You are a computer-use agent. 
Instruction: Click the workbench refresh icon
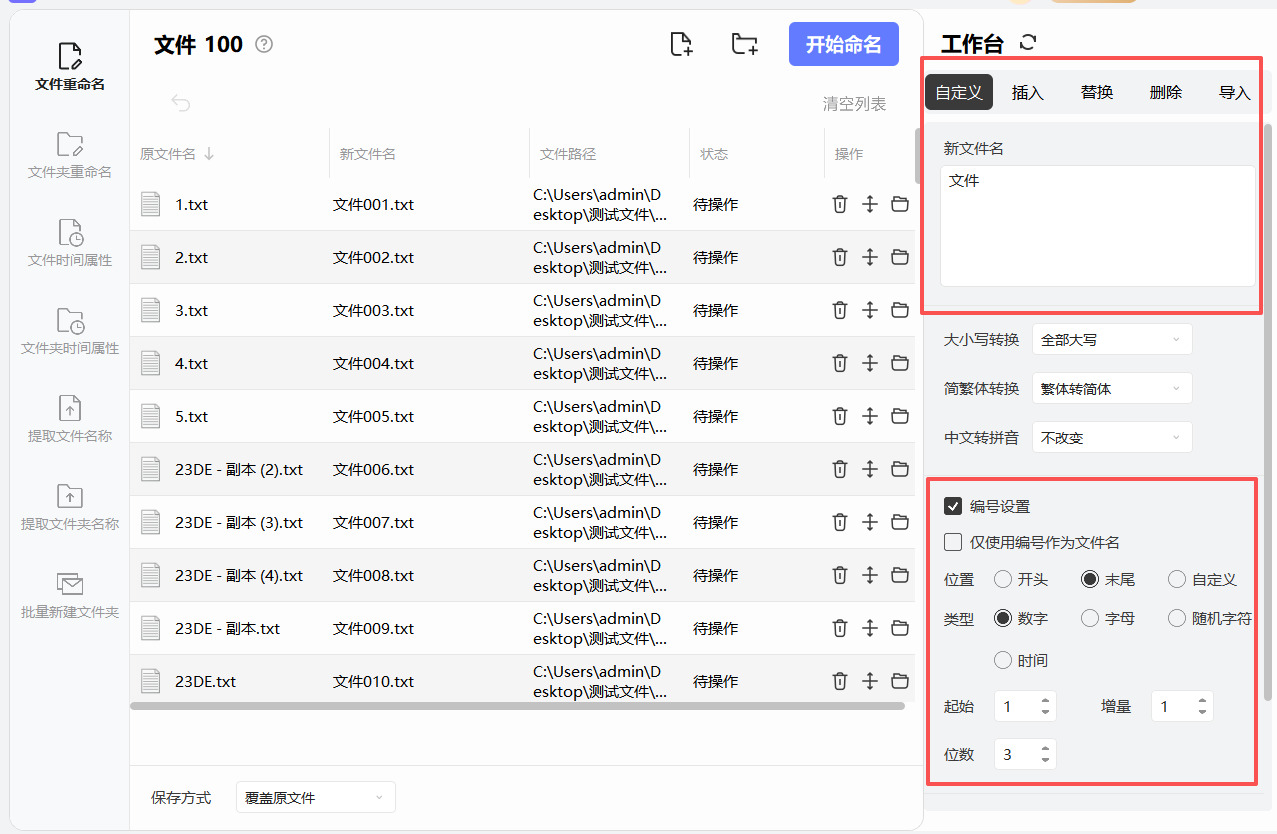1028,43
